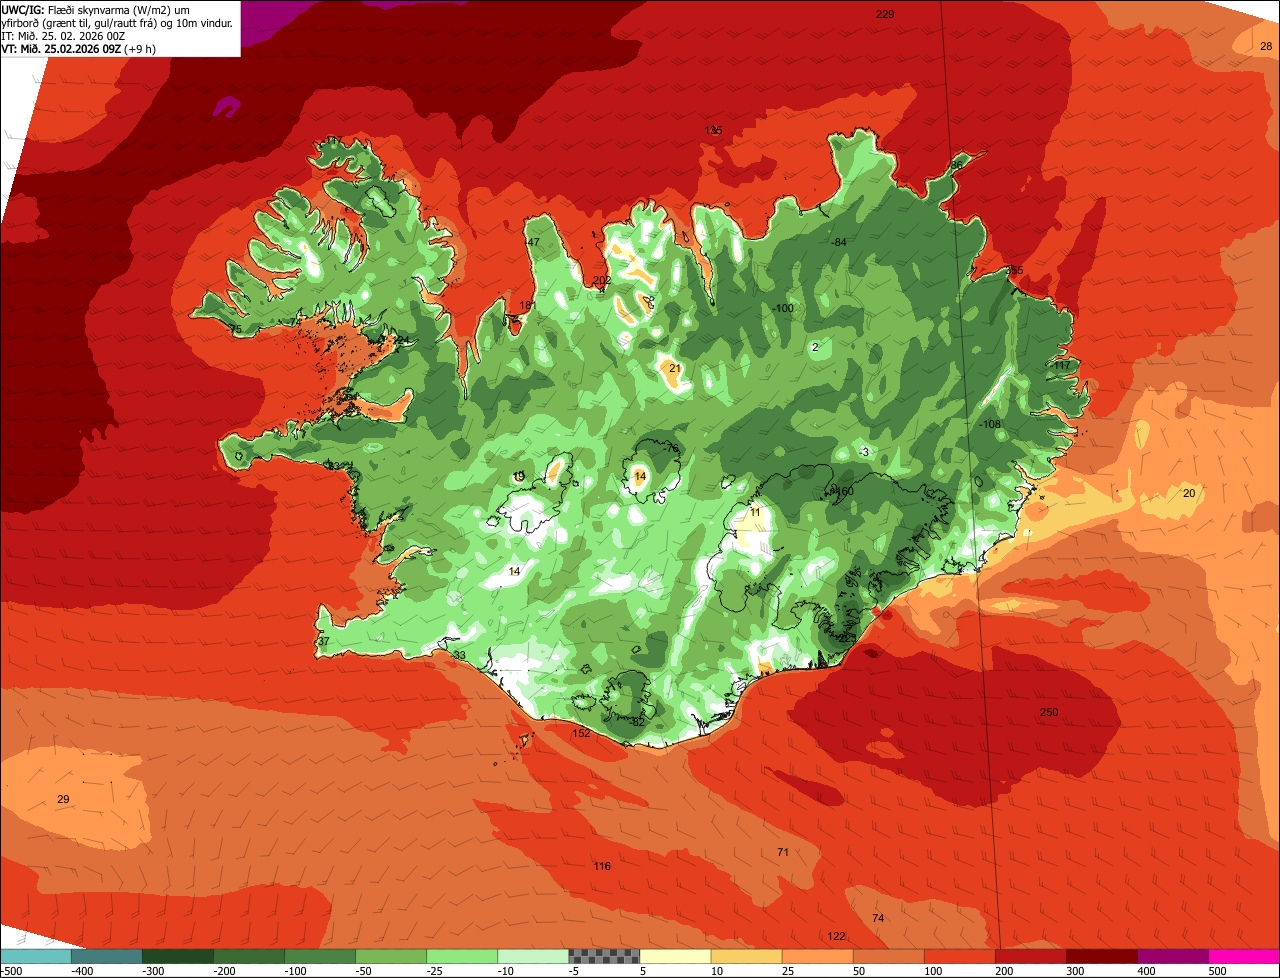Click the light orange swatch between 25 and 50
This screenshot has width=1280, height=978.
[x=817, y=956]
